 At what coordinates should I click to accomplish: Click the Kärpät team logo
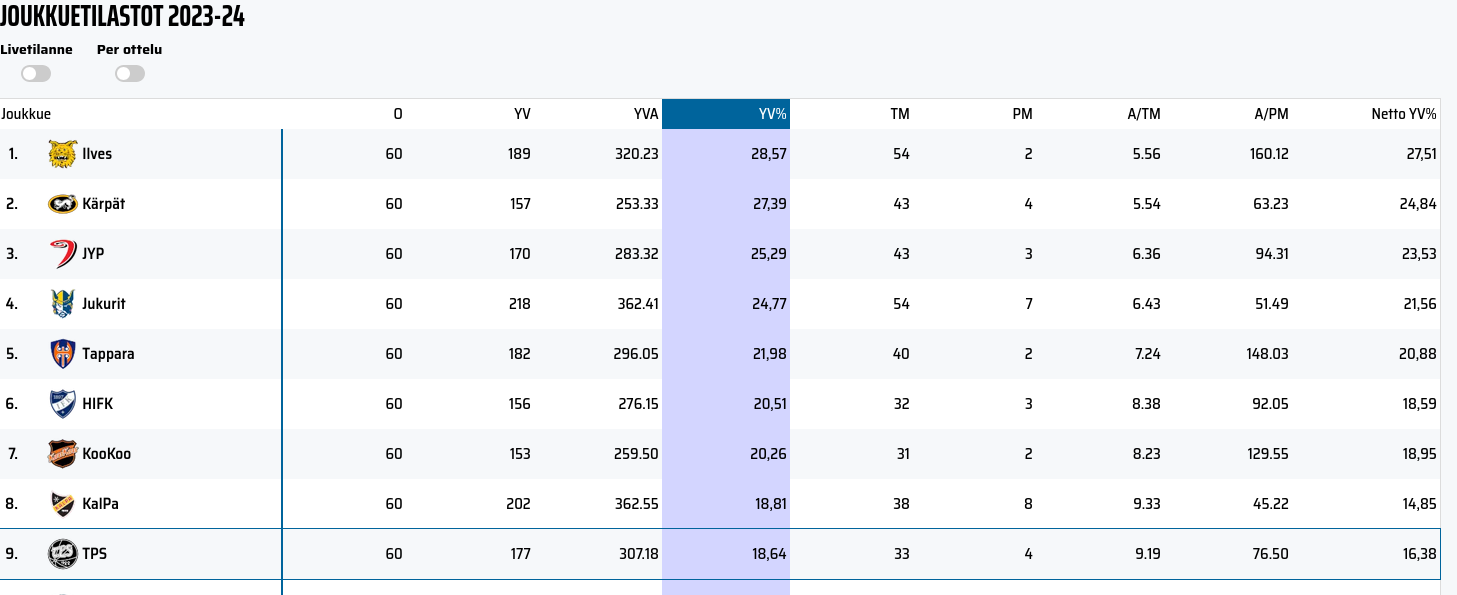pyautogui.click(x=62, y=204)
